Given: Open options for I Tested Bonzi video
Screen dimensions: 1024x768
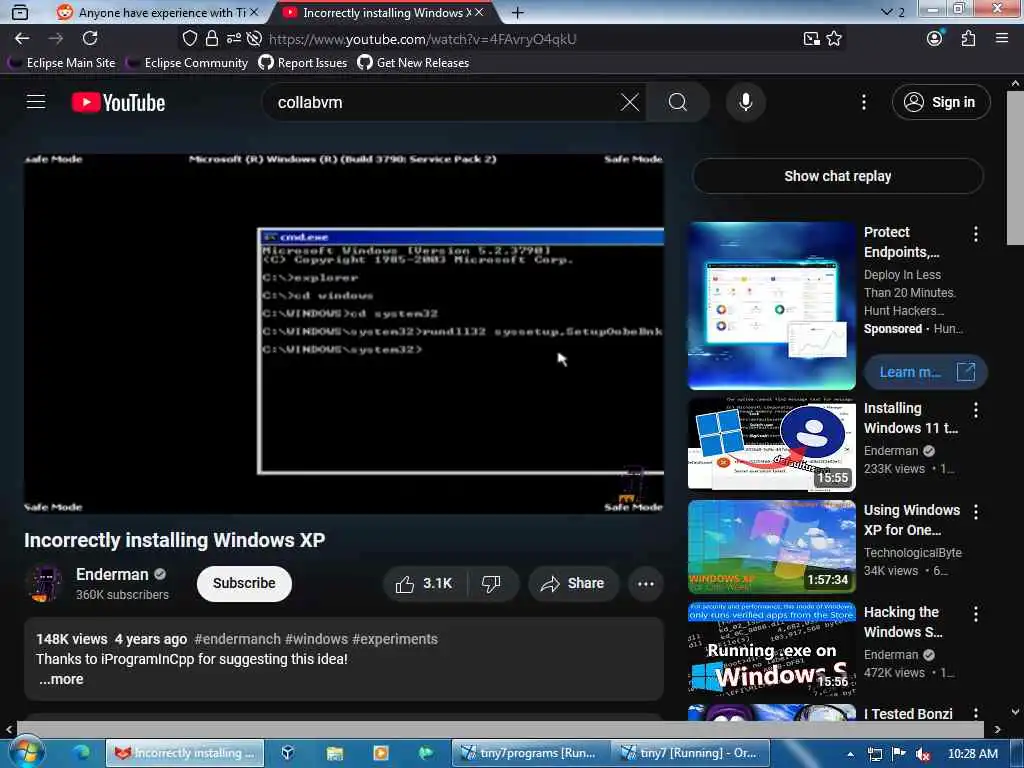Looking at the screenshot, I should point(976,713).
